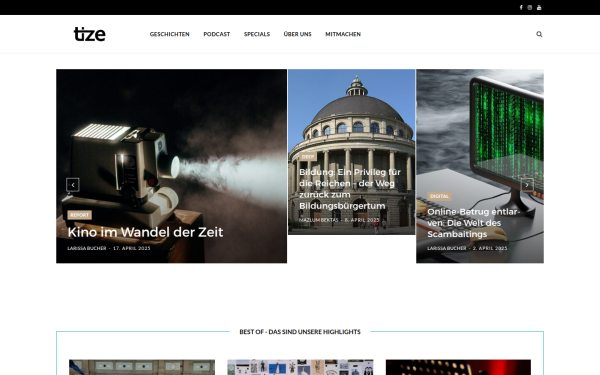Click the 2. April 2025 date

[x=490, y=248]
